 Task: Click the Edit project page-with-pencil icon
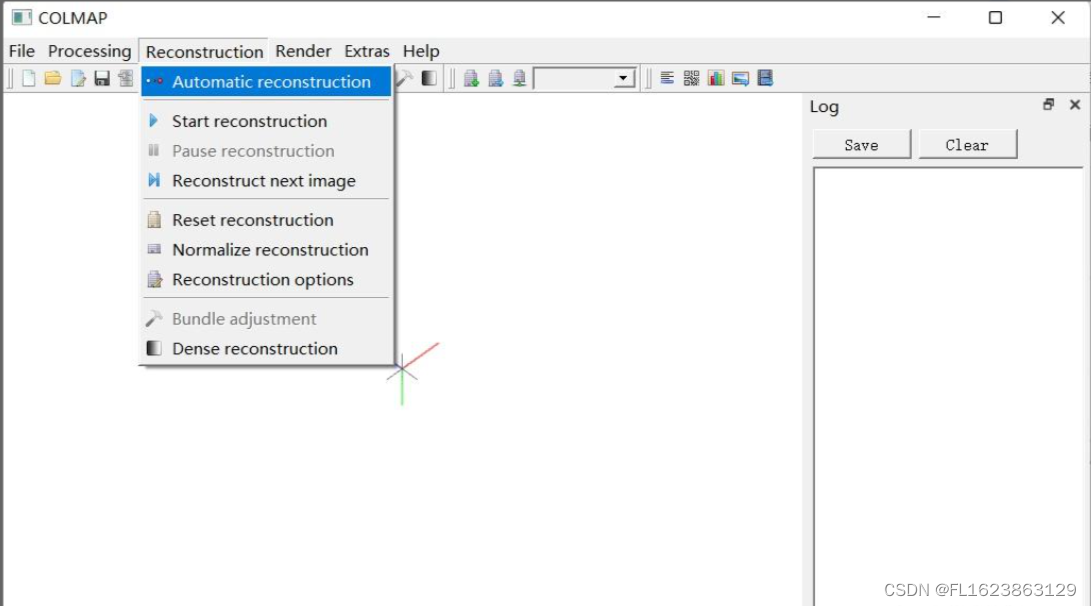(x=78, y=78)
